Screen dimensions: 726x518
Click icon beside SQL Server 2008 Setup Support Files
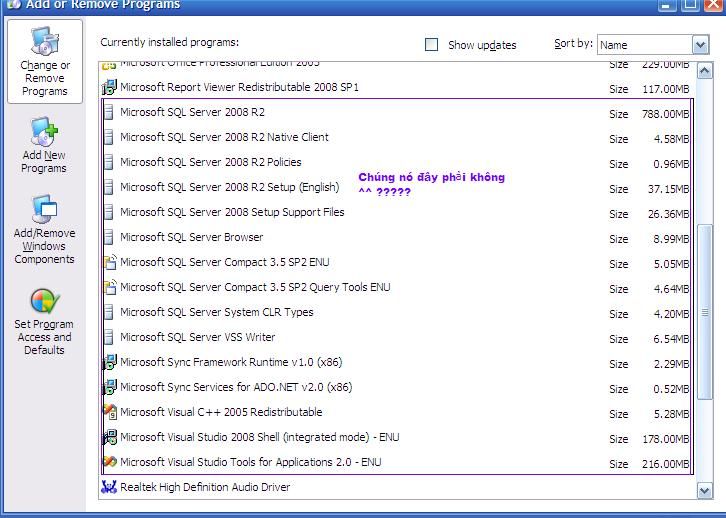pos(109,212)
